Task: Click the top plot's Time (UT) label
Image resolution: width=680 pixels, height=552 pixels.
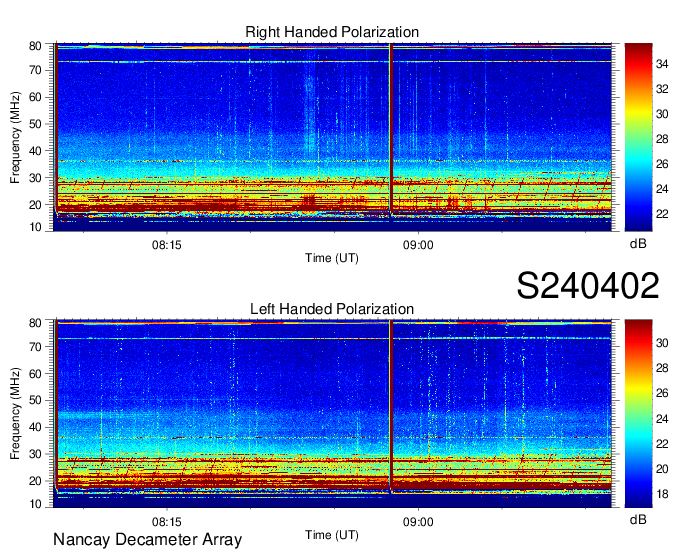Action: tap(332, 258)
